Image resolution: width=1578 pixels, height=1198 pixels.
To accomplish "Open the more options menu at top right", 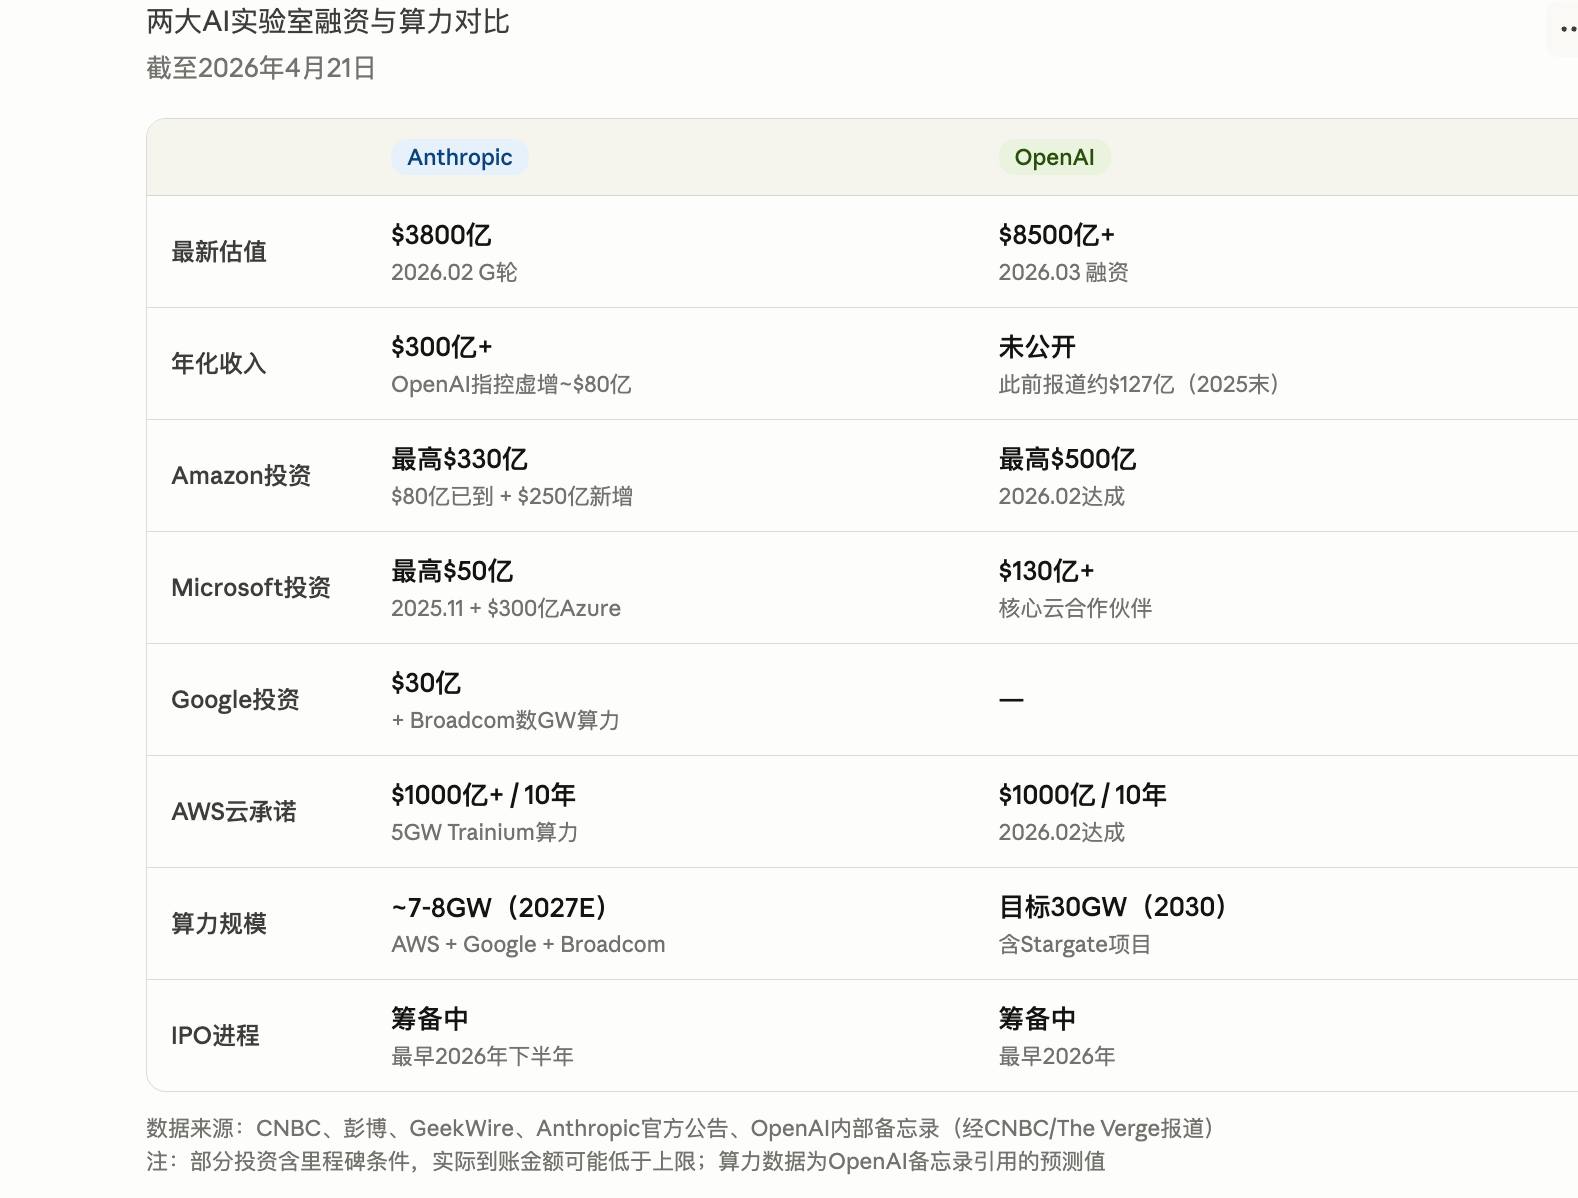I will tap(1566, 29).
